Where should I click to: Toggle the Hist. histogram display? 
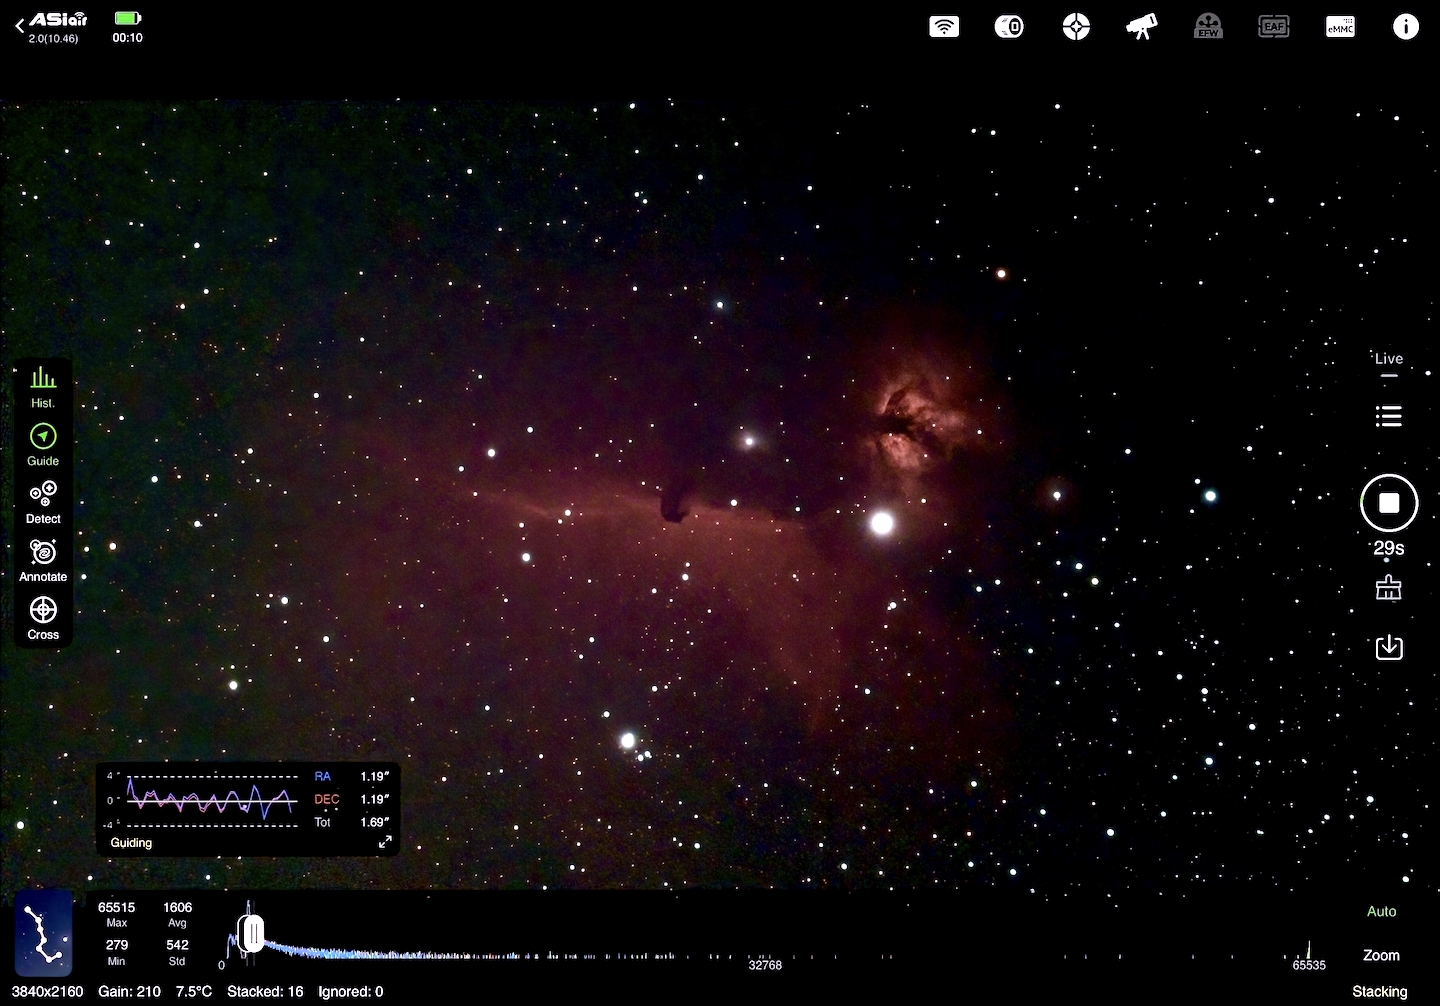click(x=43, y=387)
